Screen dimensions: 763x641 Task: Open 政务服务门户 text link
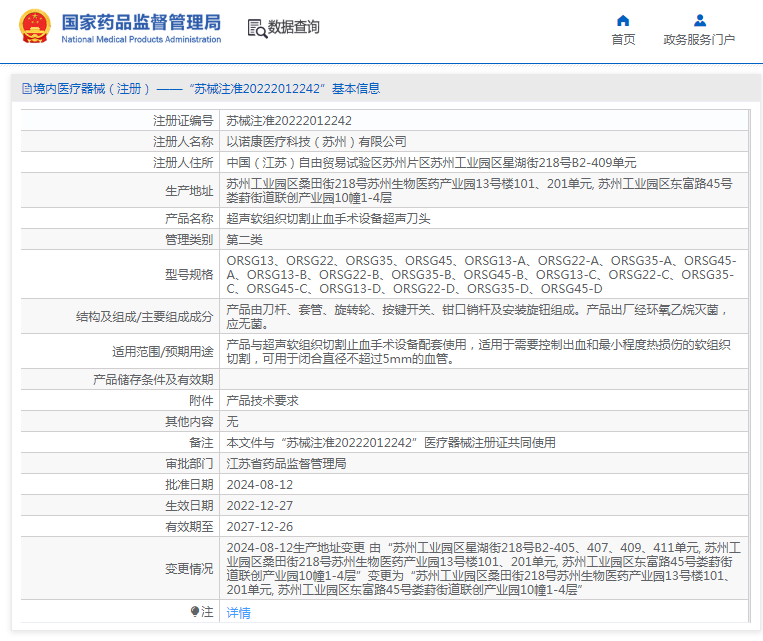pos(699,39)
